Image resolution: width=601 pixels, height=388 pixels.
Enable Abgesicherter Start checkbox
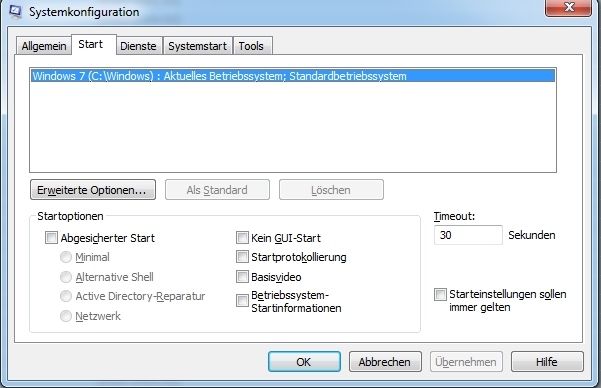tap(51, 238)
